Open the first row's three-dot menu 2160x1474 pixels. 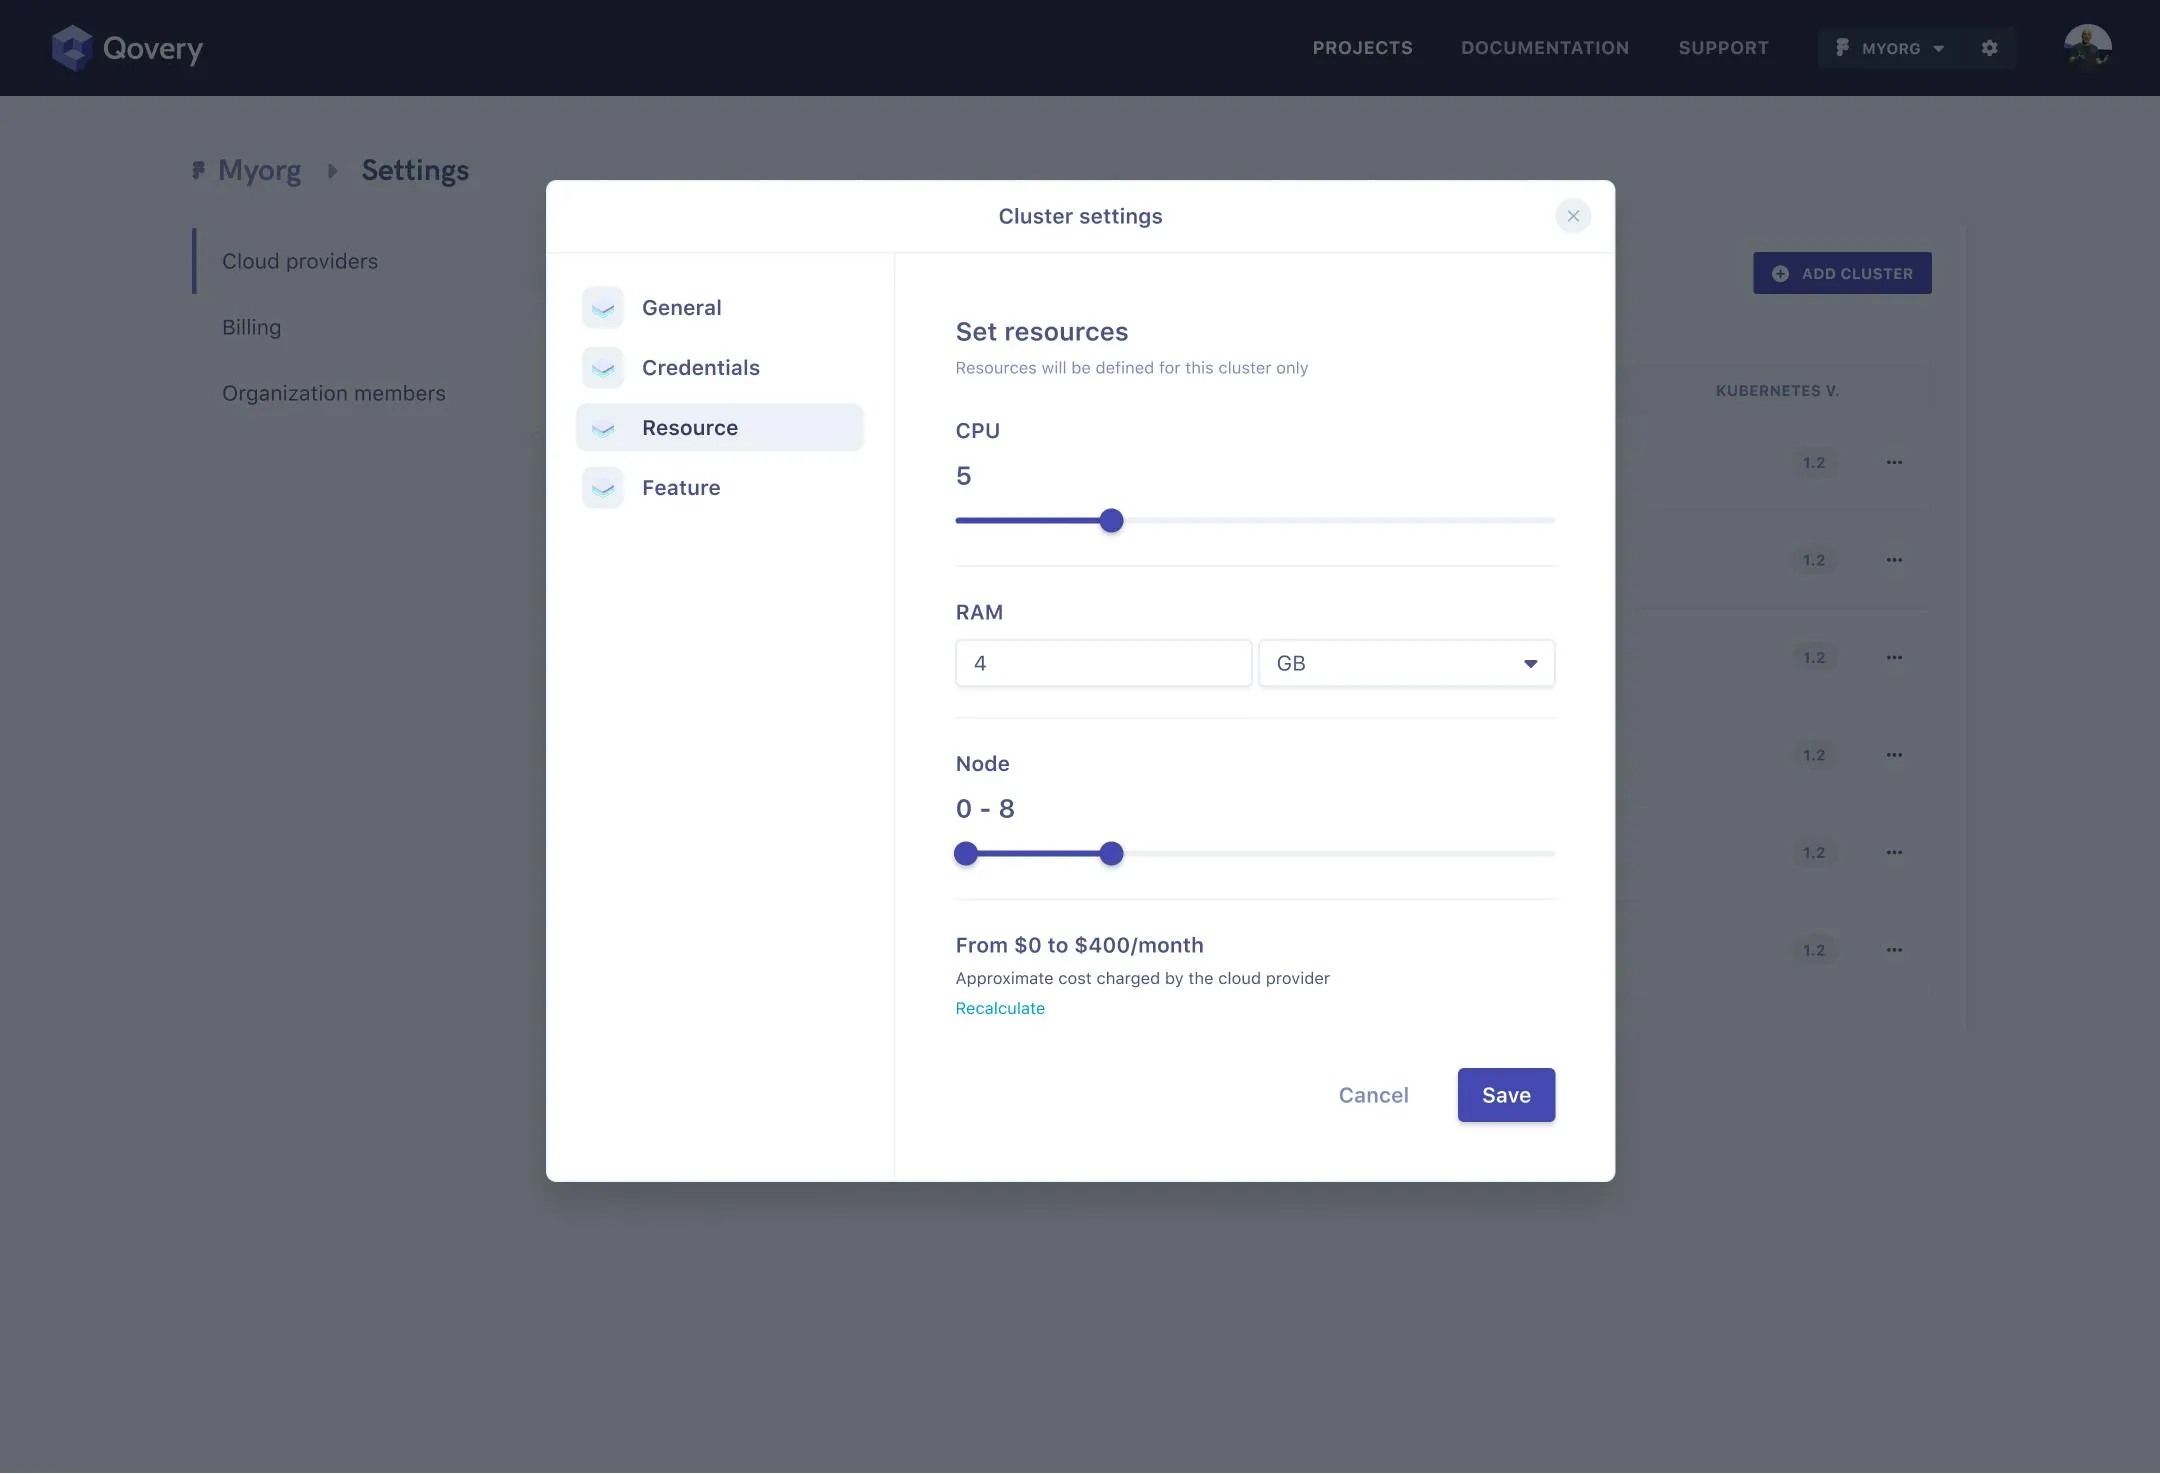pos(1894,462)
